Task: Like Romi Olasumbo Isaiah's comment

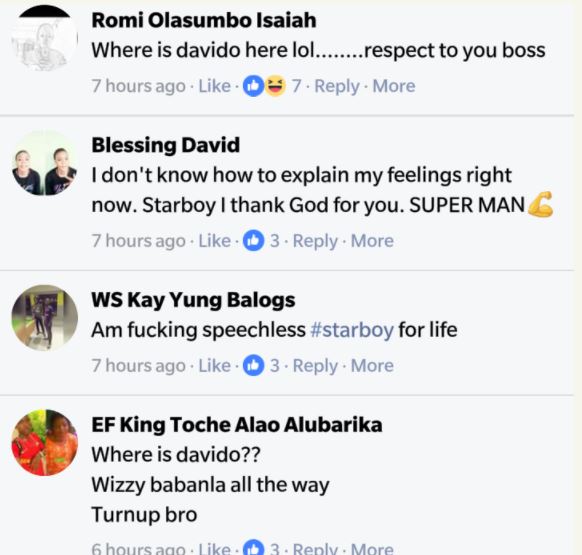Action: tap(215, 86)
